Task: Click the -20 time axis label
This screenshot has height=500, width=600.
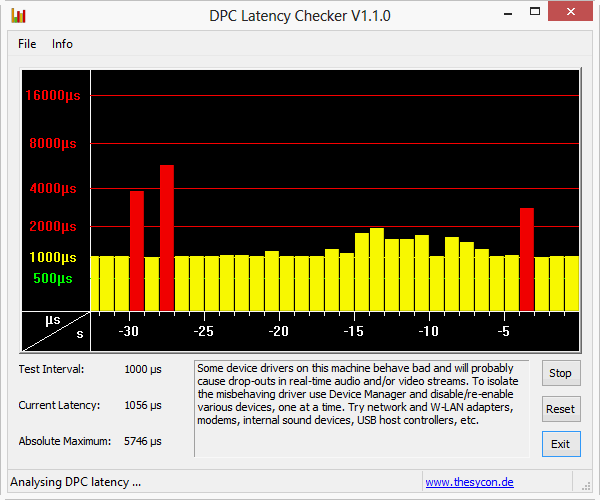Action: coord(279,331)
